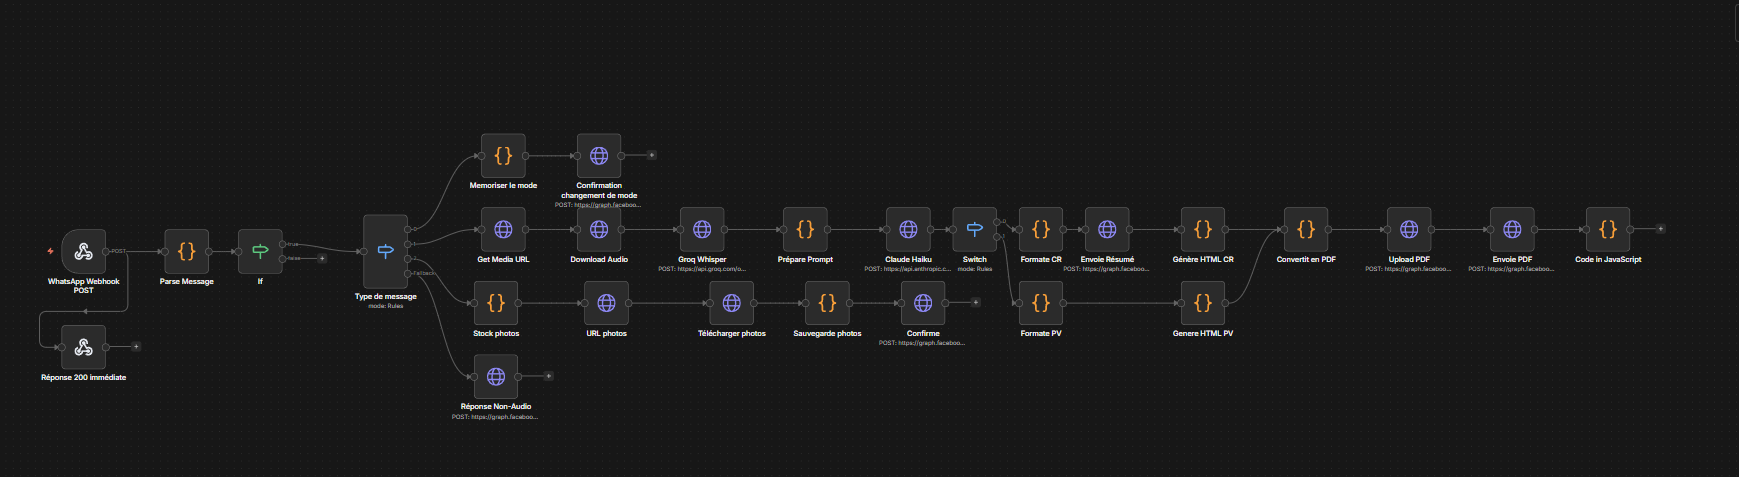Open the Switch rules node
1739x477 pixels.
click(974, 229)
